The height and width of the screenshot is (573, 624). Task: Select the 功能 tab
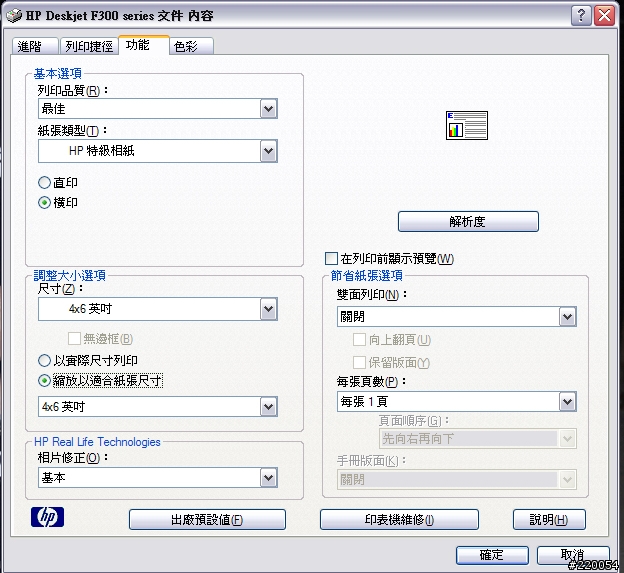click(144, 45)
